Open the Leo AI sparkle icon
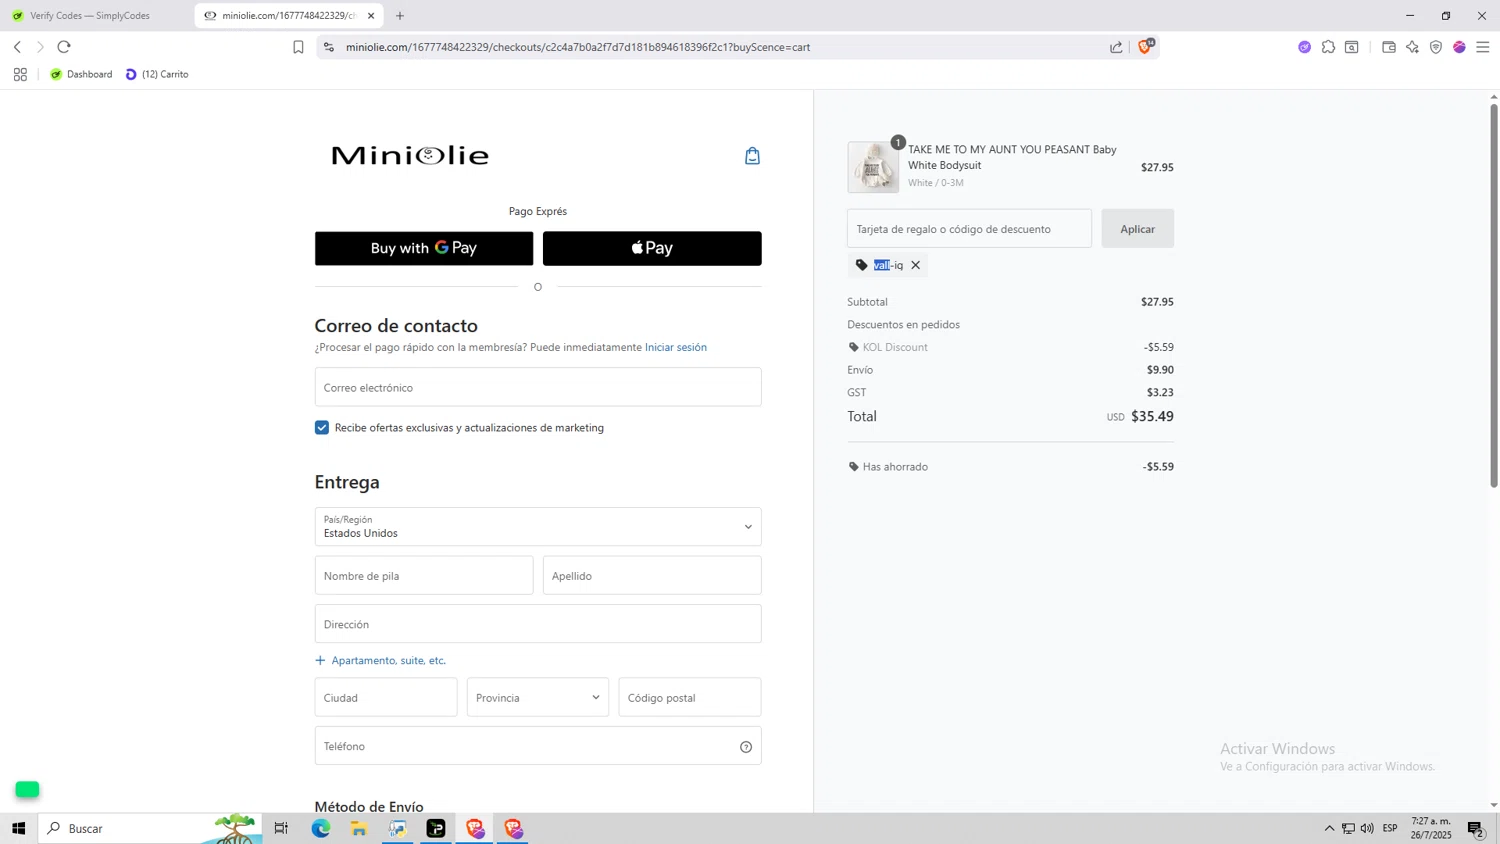1500x844 pixels. pyautogui.click(x=1412, y=47)
